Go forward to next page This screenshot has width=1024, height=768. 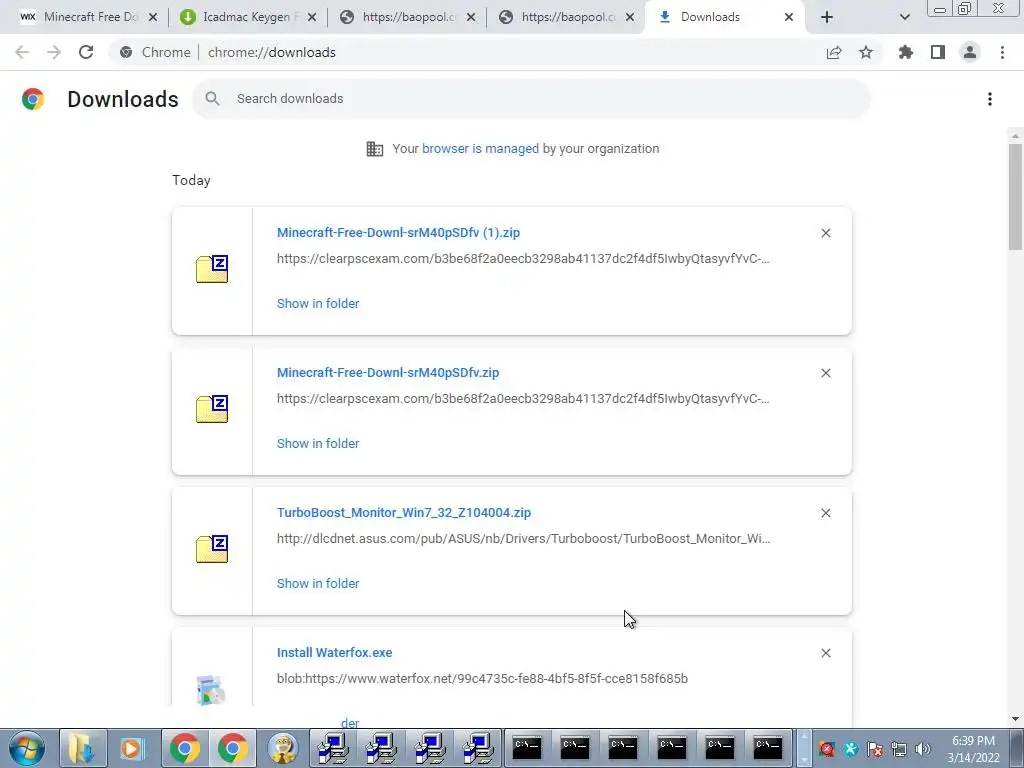pos(54,52)
